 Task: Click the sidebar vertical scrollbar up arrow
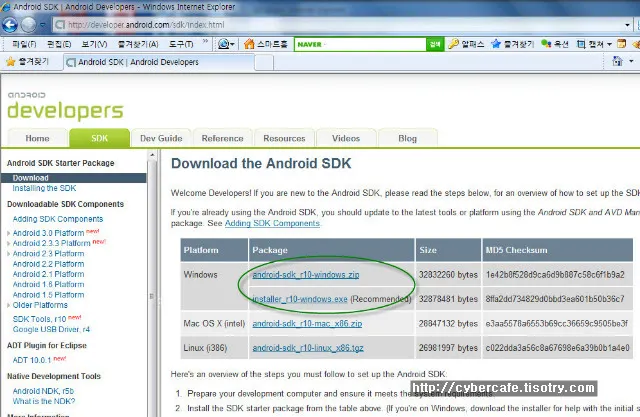click(x=152, y=155)
